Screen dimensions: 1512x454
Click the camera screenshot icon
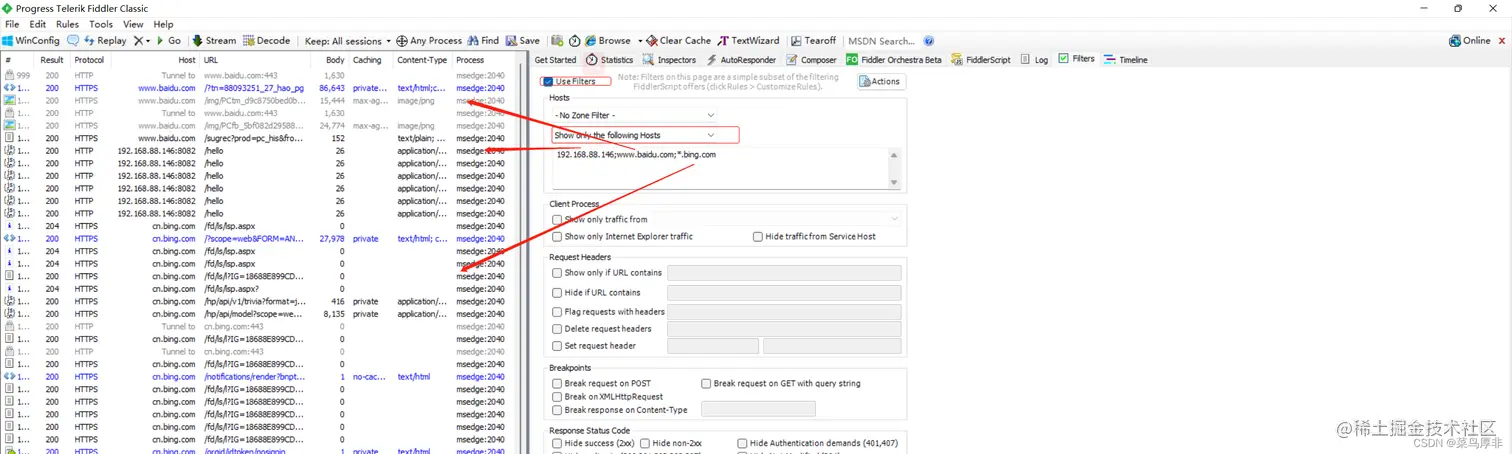(x=557, y=41)
